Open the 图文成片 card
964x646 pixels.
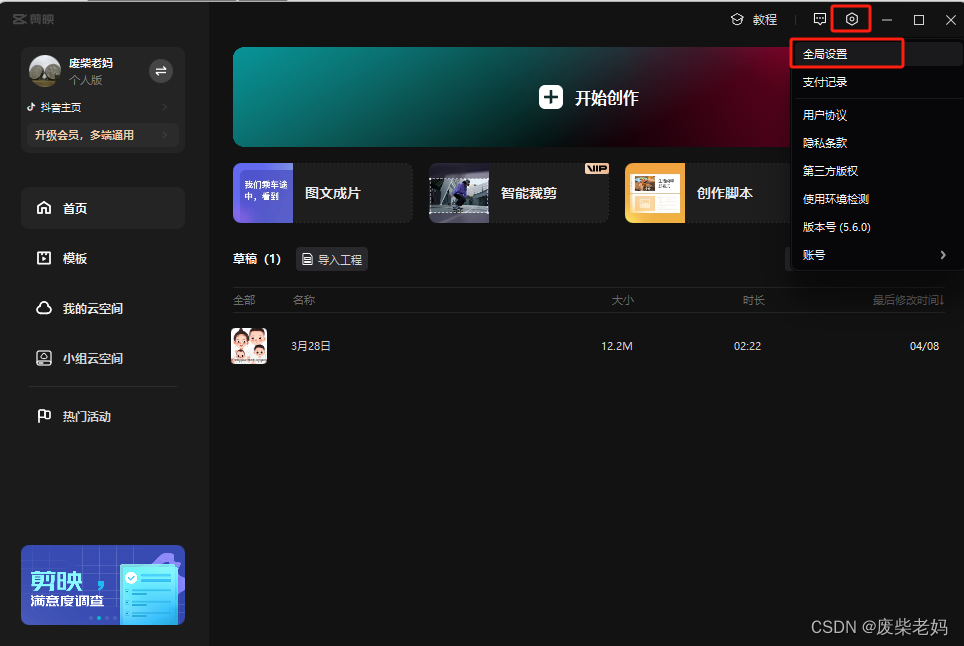pyautogui.click(x=323, y=193)
